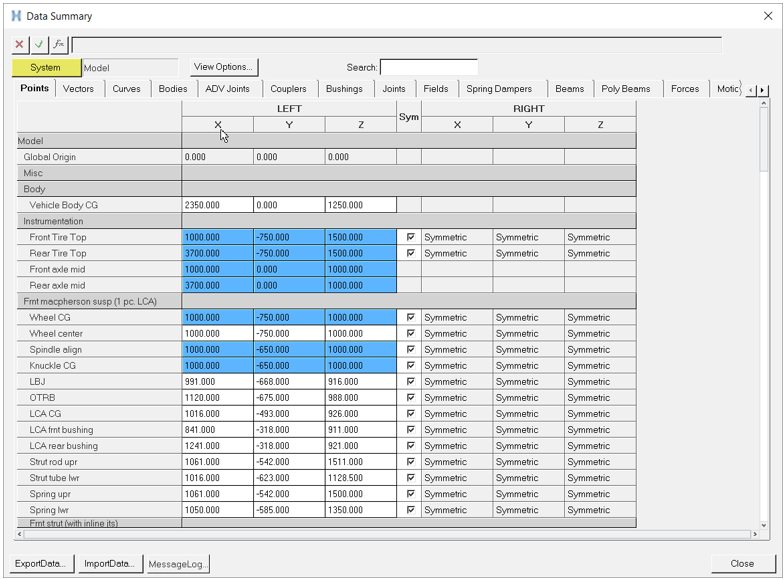Image resolution: width=784 pixels, height=580 pixels.
Task: Open the View Options menu
Action: point(224,67)
